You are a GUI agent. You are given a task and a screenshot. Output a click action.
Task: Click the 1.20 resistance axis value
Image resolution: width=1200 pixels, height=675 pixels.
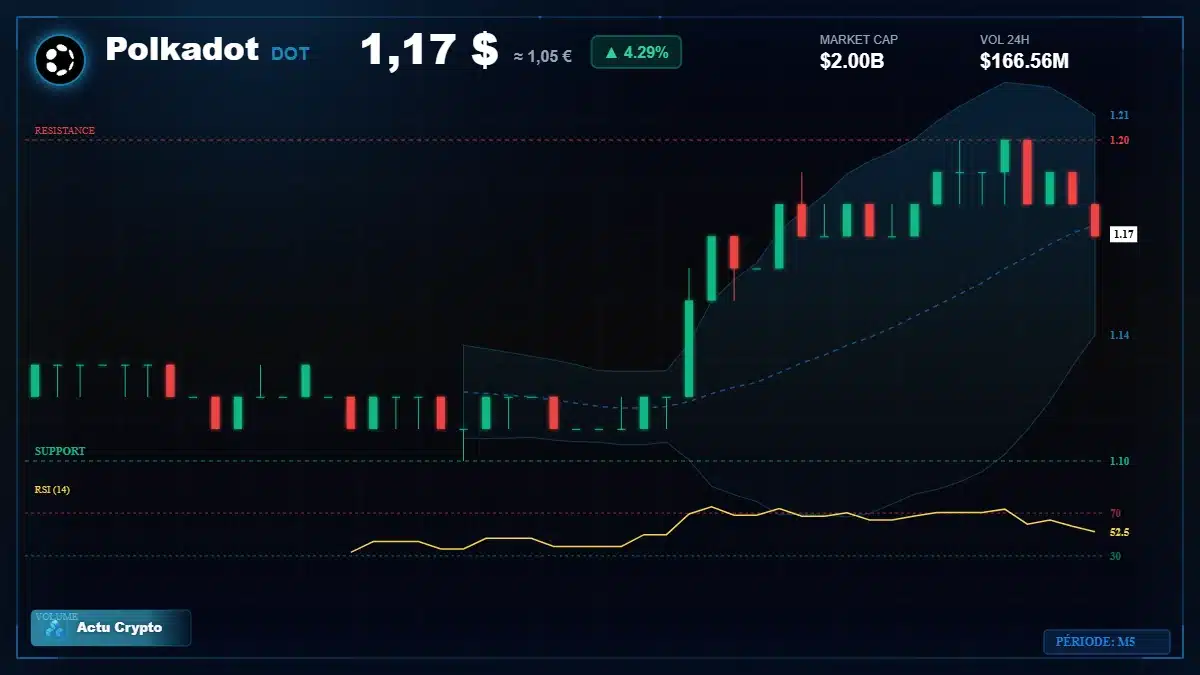1119,140
